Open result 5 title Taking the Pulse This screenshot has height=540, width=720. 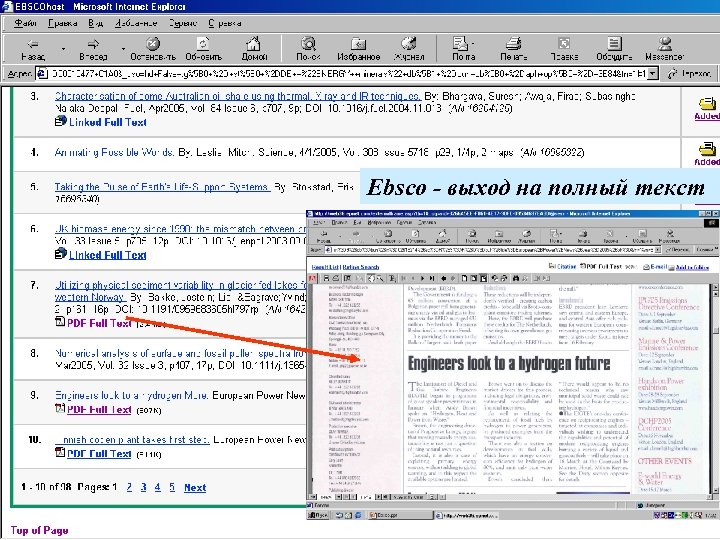[162, 187]
